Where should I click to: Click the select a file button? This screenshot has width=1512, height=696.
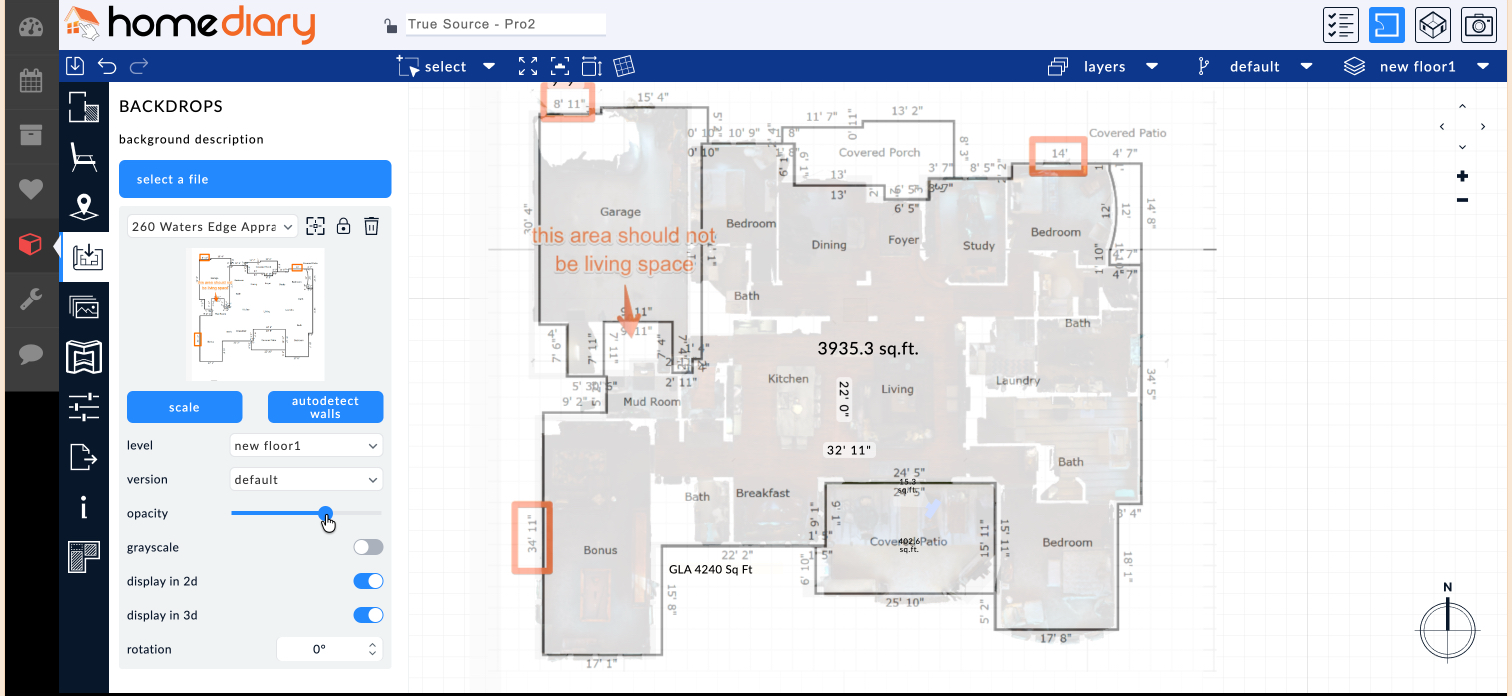[255, 179]
